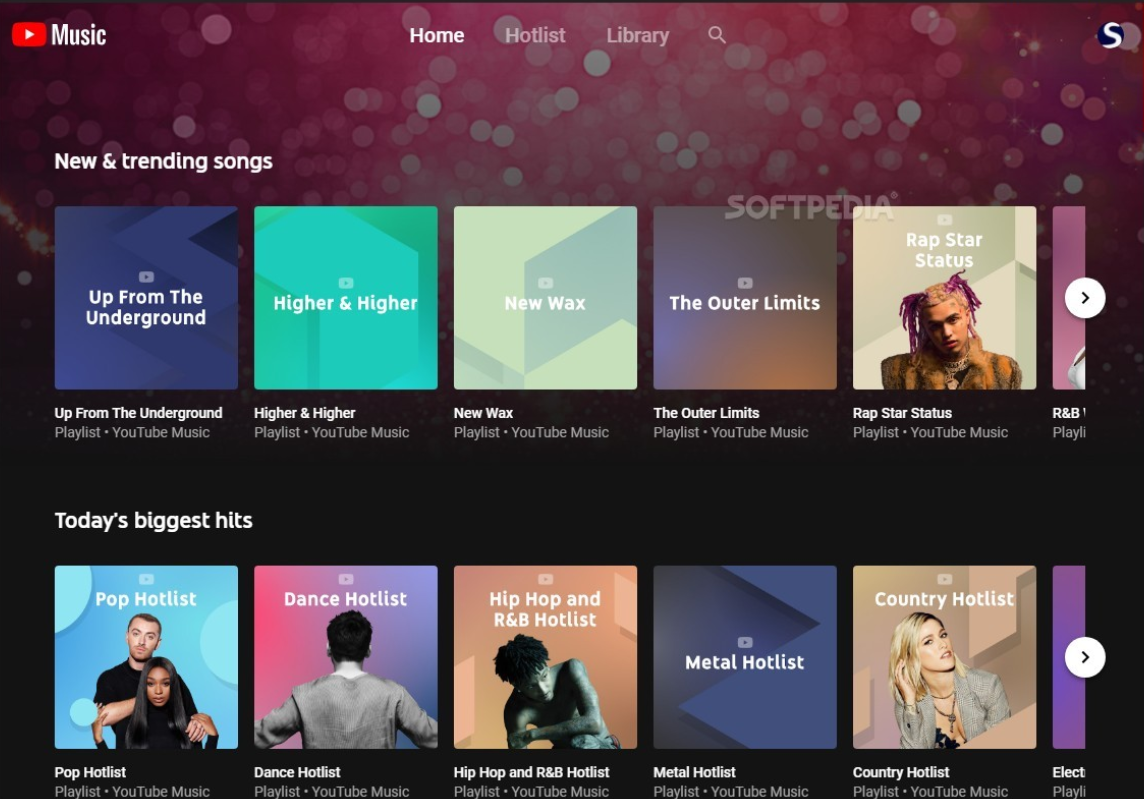Image resolution: width=1144 pixels, height=799 pixels.
Task: Open Rap Star Status playlist cover
Action: point(944,298)
